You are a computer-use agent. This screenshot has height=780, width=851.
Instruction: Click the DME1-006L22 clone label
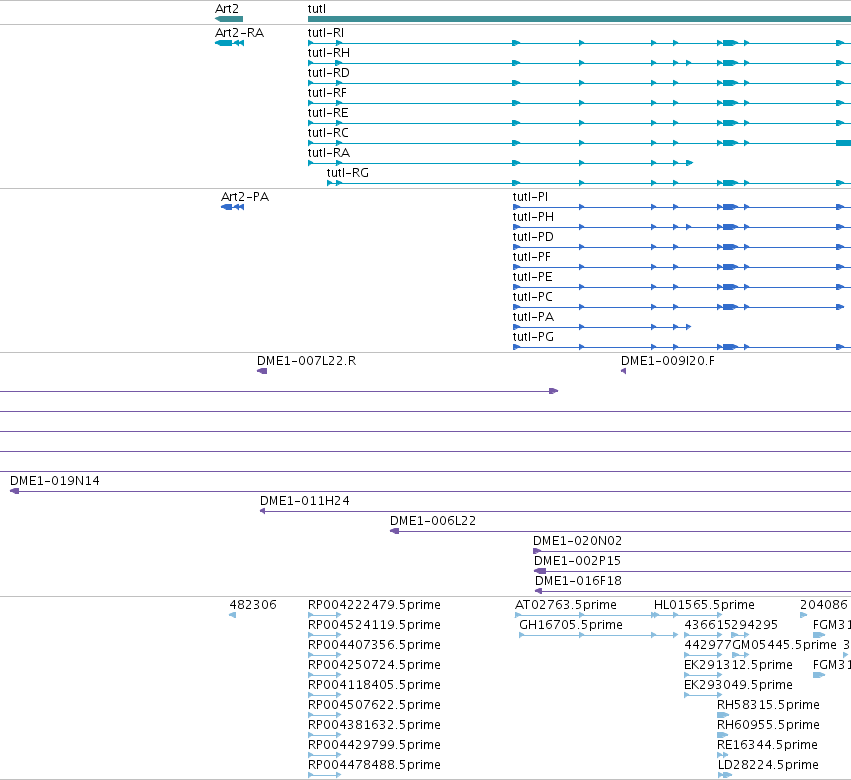click(x=433, y=521)
